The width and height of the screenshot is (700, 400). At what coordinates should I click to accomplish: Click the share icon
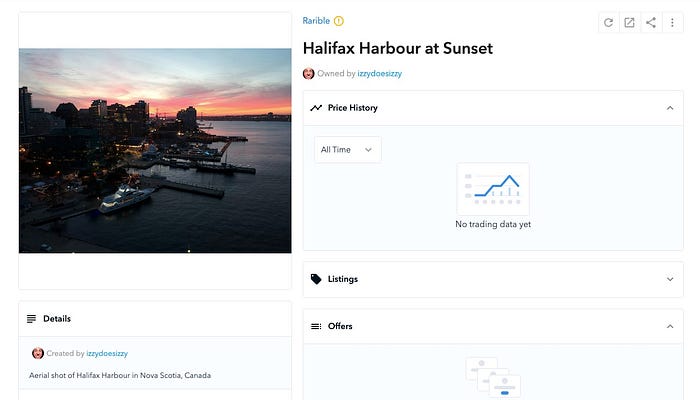pos(651,23)
